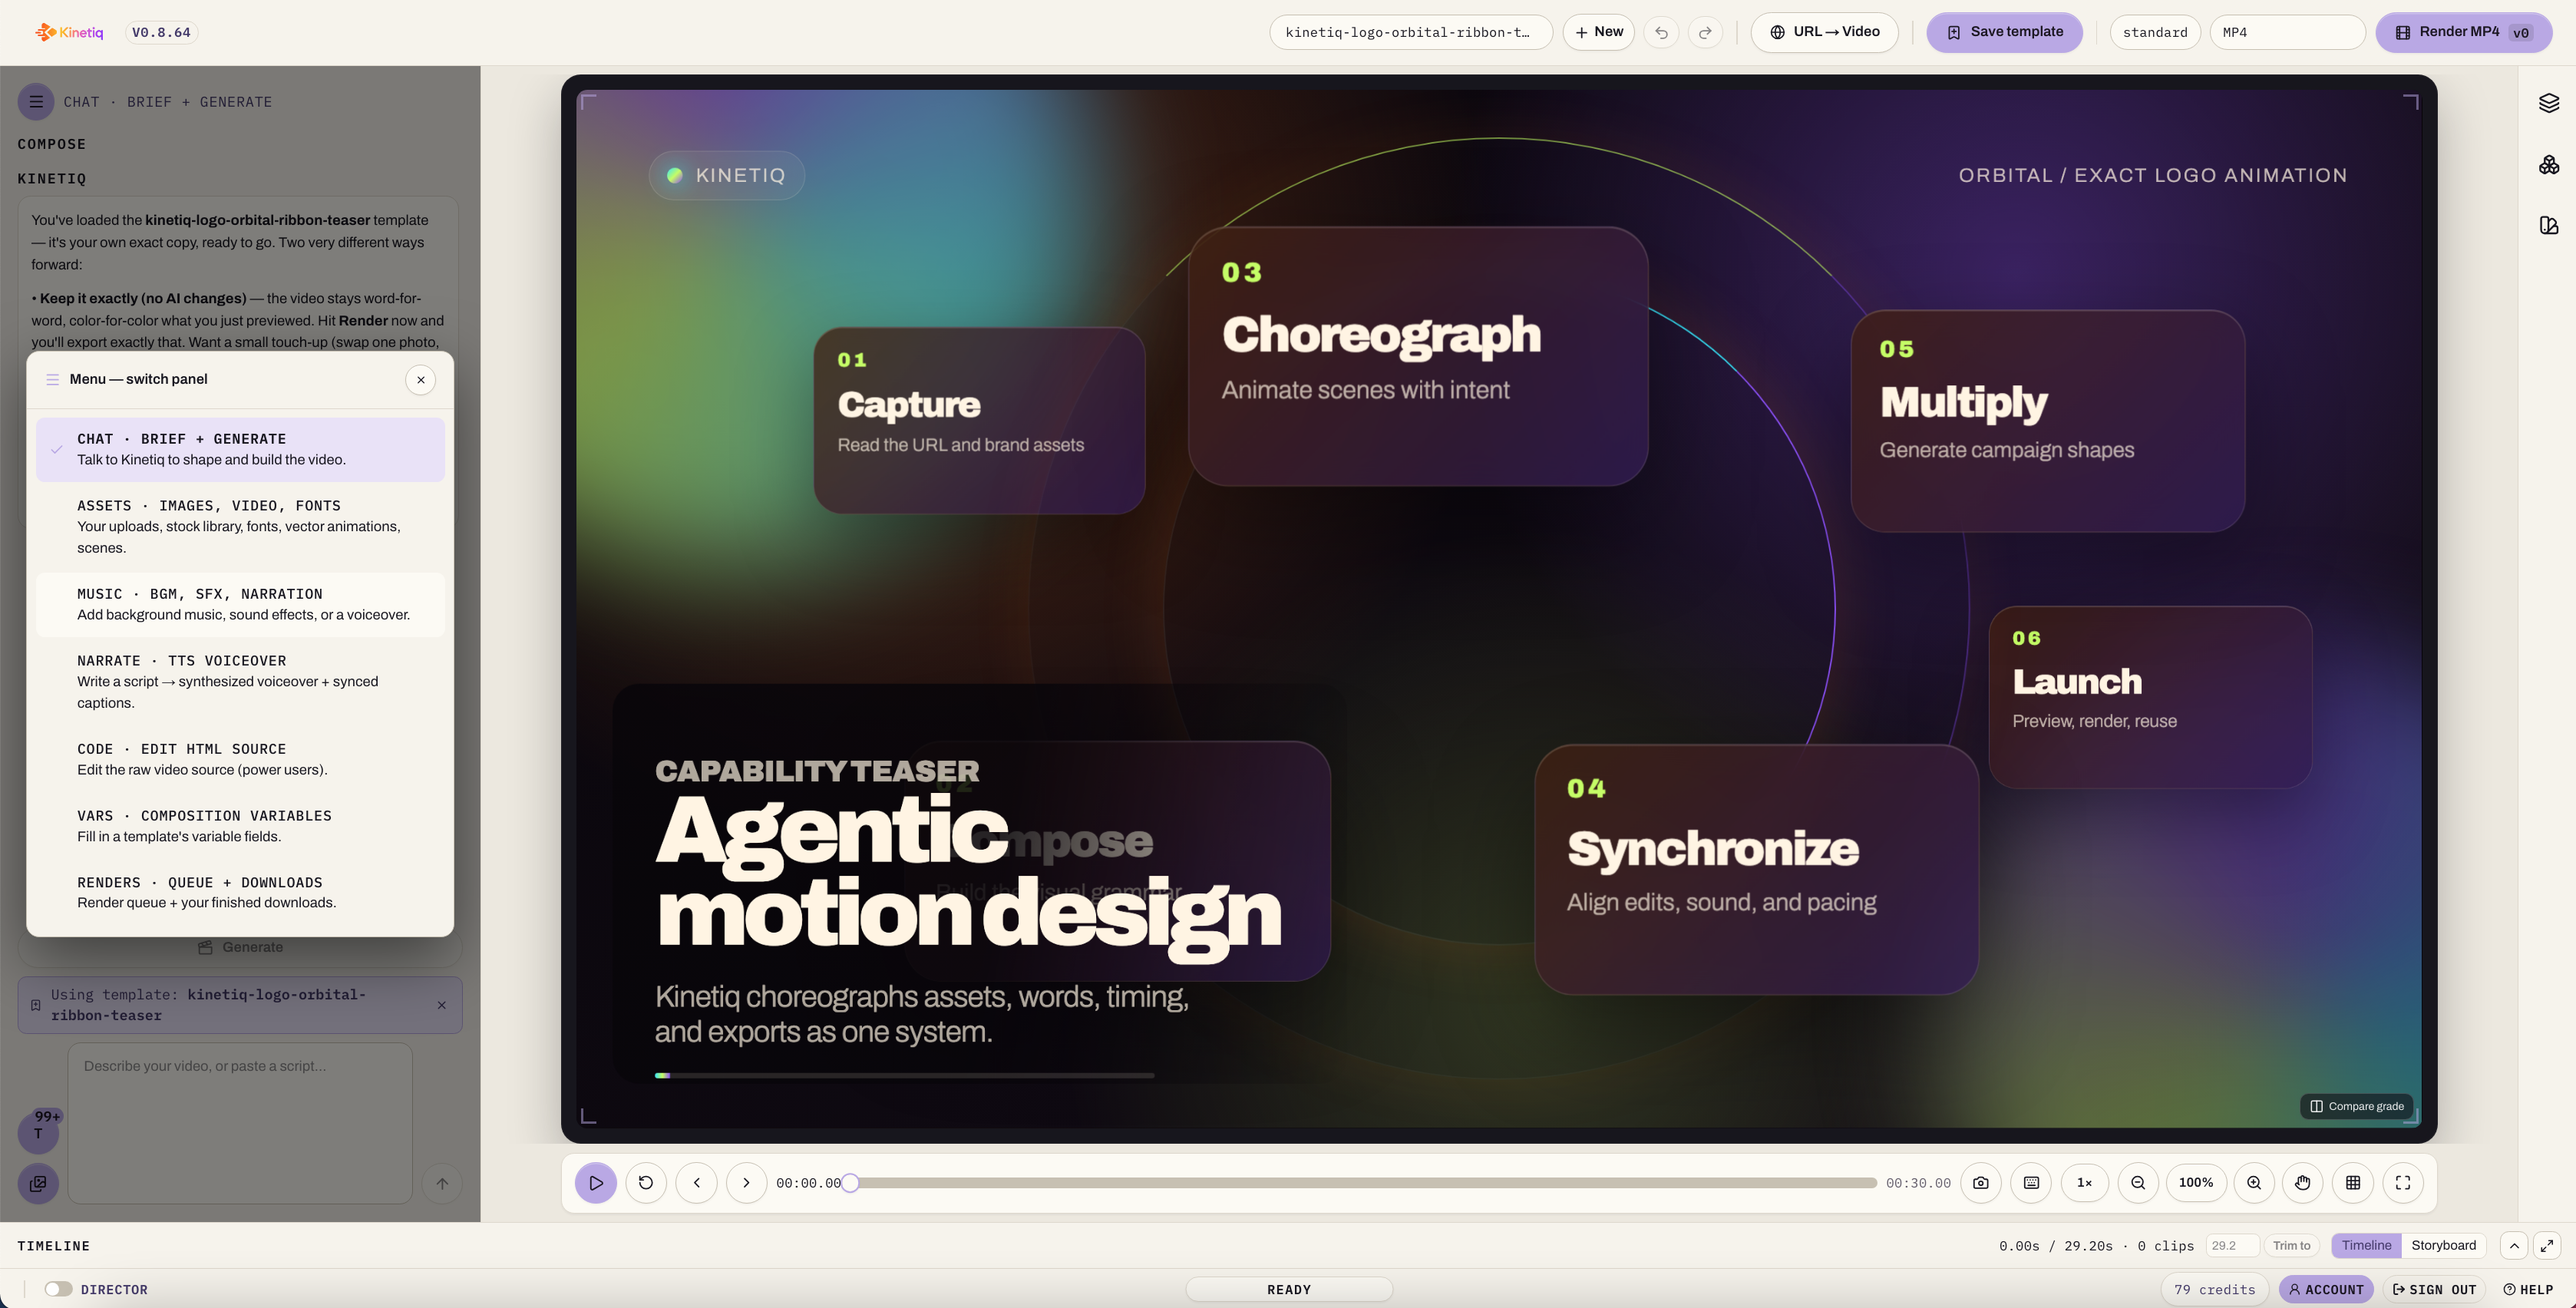
Task: Open the styles swatch icon in right sidebar
Action: pyautogui.click(x=2548, y=226)
